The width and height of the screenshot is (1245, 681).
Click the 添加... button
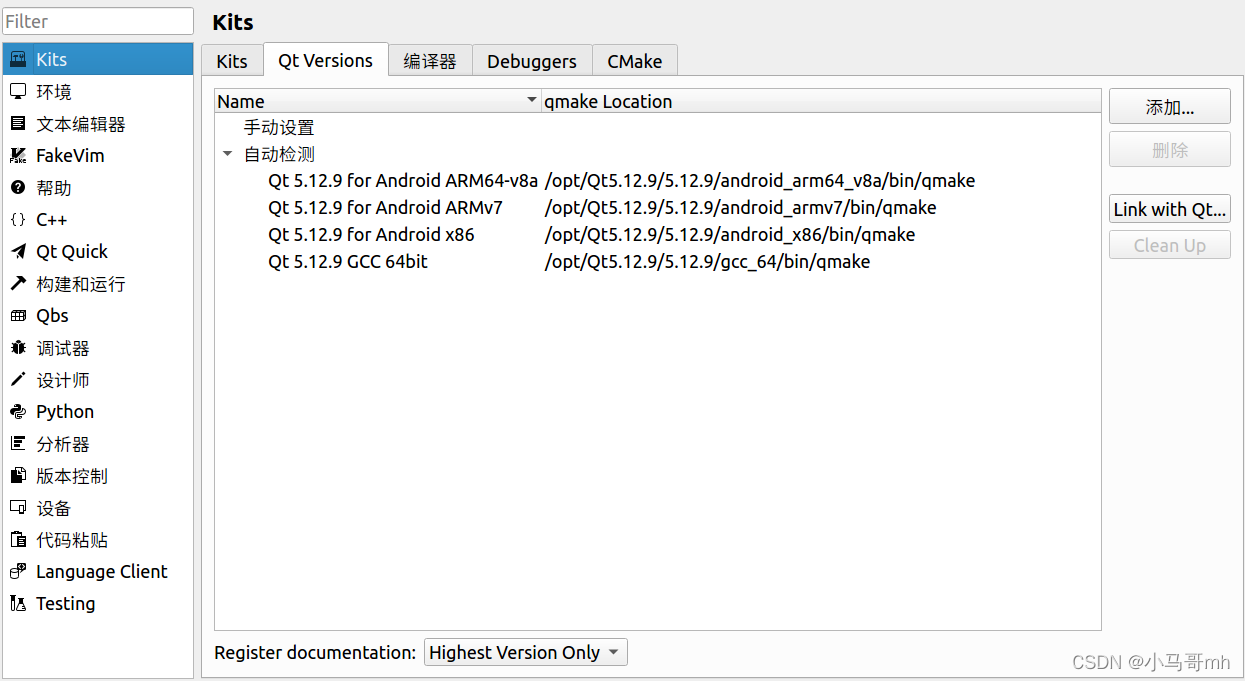coord(1170,107)
